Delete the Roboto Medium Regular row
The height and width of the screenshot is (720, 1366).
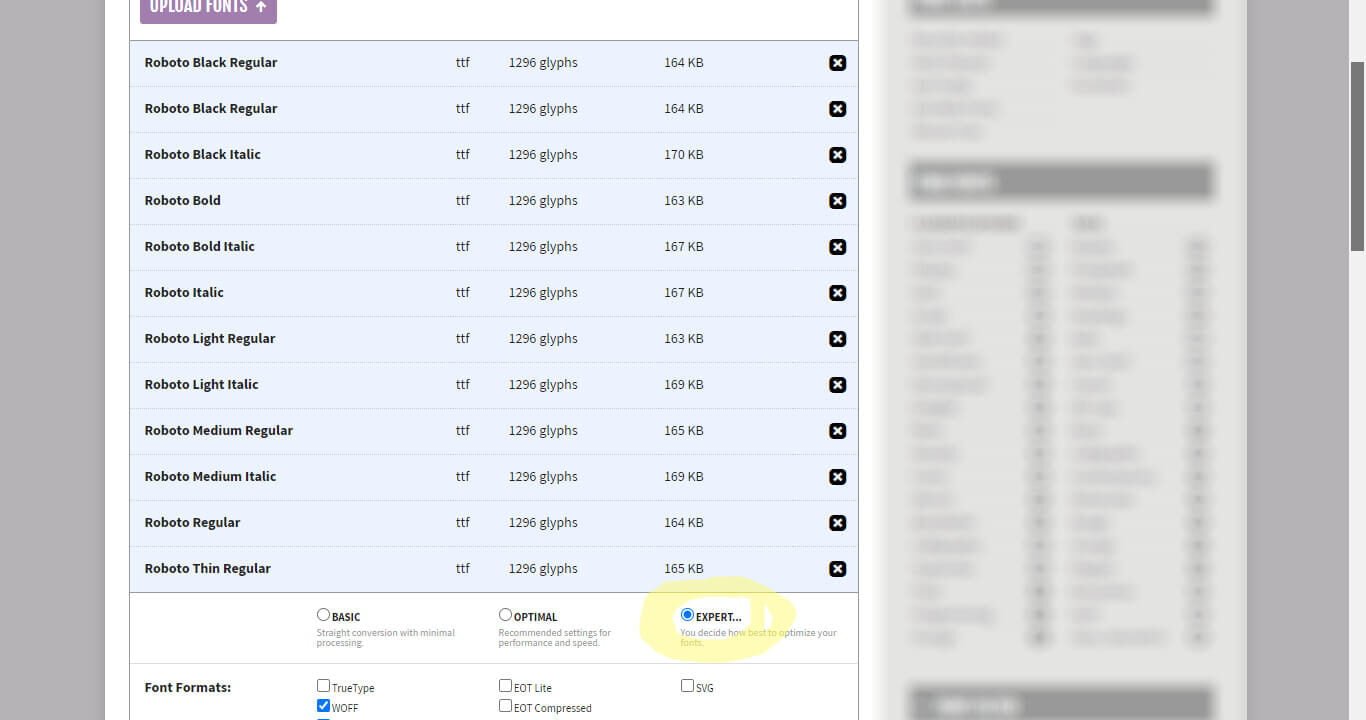tap(837, 431)
